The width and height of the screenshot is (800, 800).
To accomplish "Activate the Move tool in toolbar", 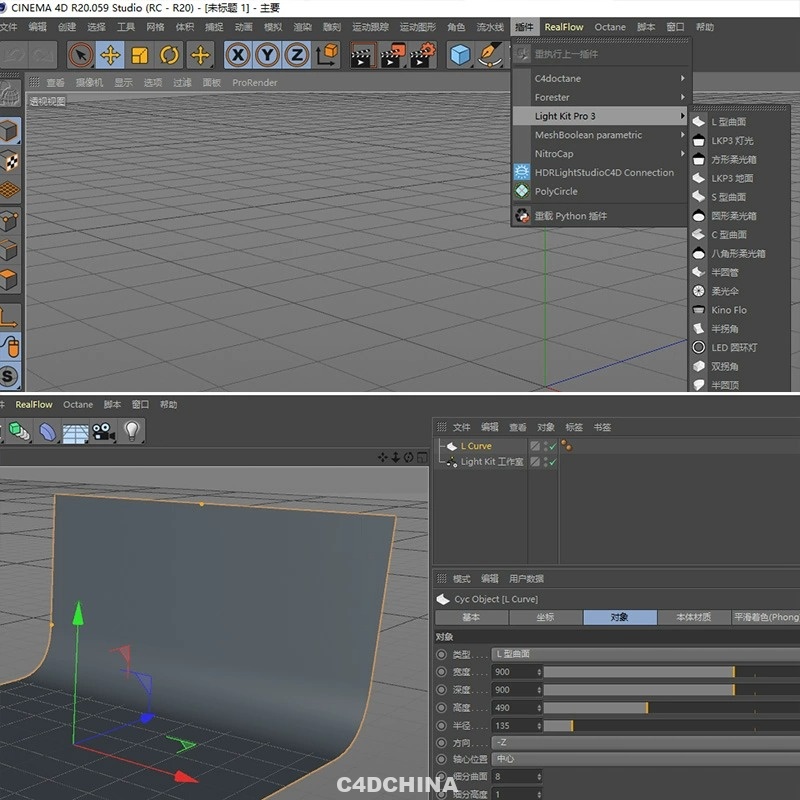I will coord(110,55).
